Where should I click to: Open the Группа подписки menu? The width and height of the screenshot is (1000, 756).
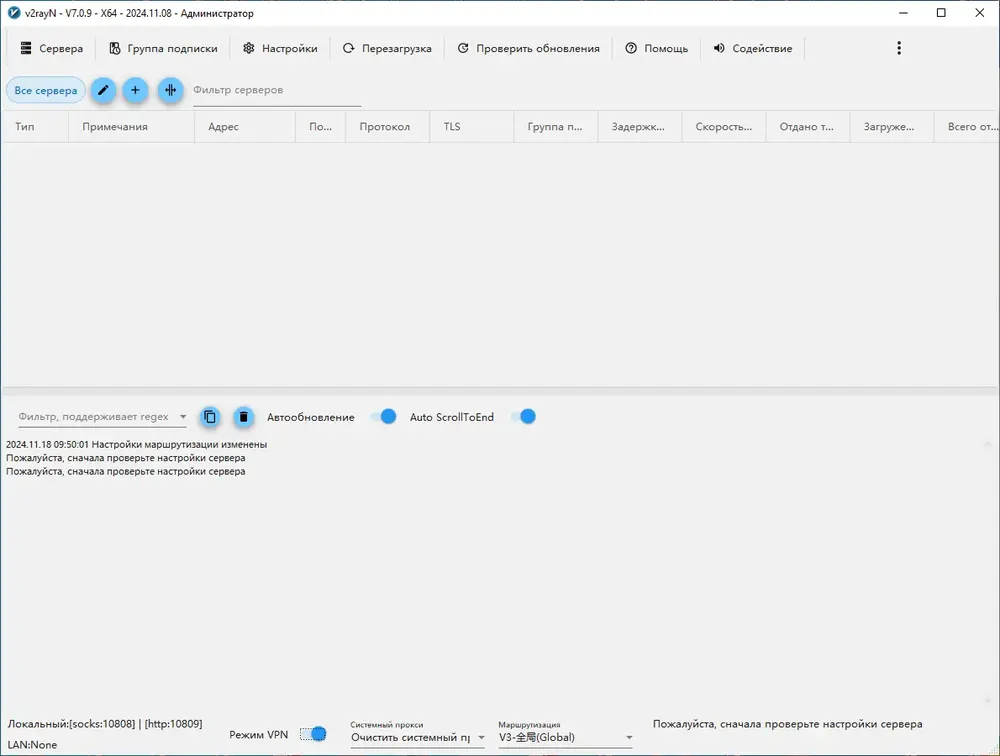tap(163, 48)
